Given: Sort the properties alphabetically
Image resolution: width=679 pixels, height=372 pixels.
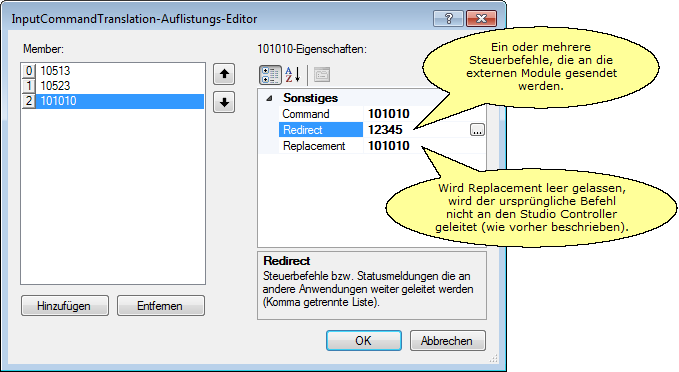Looking at the screenshot, I should [293, 75].
